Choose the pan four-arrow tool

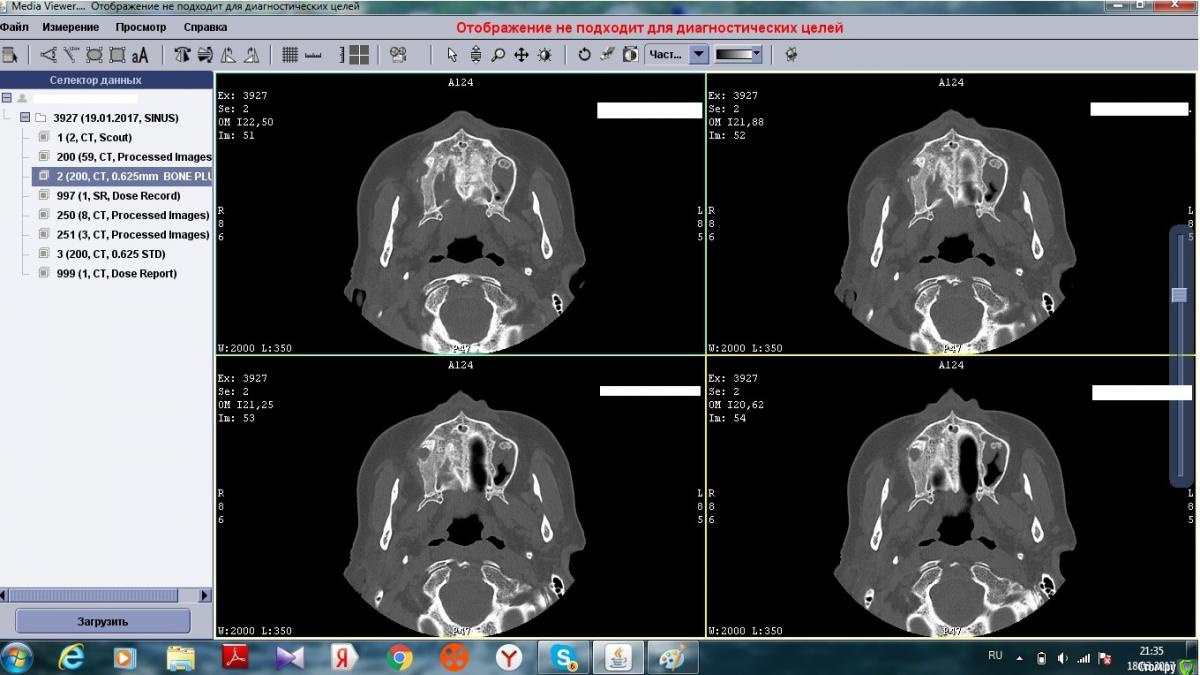[x=520, y=55]
